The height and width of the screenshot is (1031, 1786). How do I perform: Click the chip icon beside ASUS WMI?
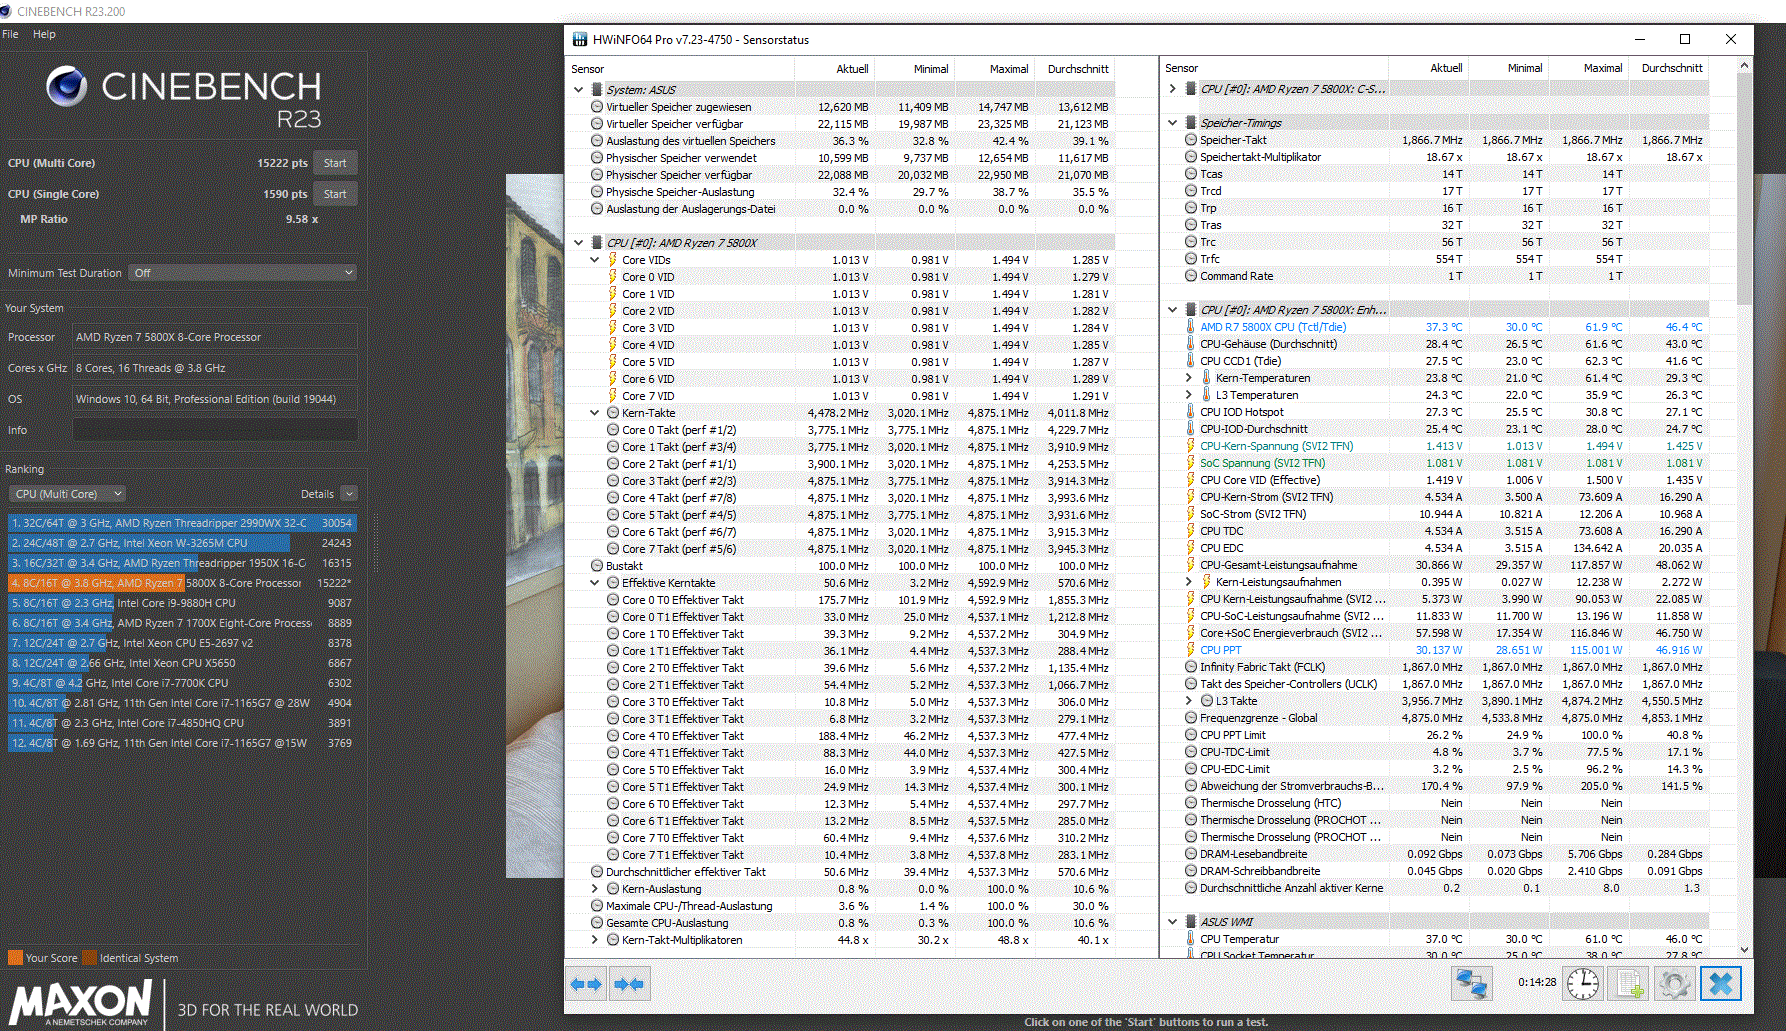[x=1191, y=921]
